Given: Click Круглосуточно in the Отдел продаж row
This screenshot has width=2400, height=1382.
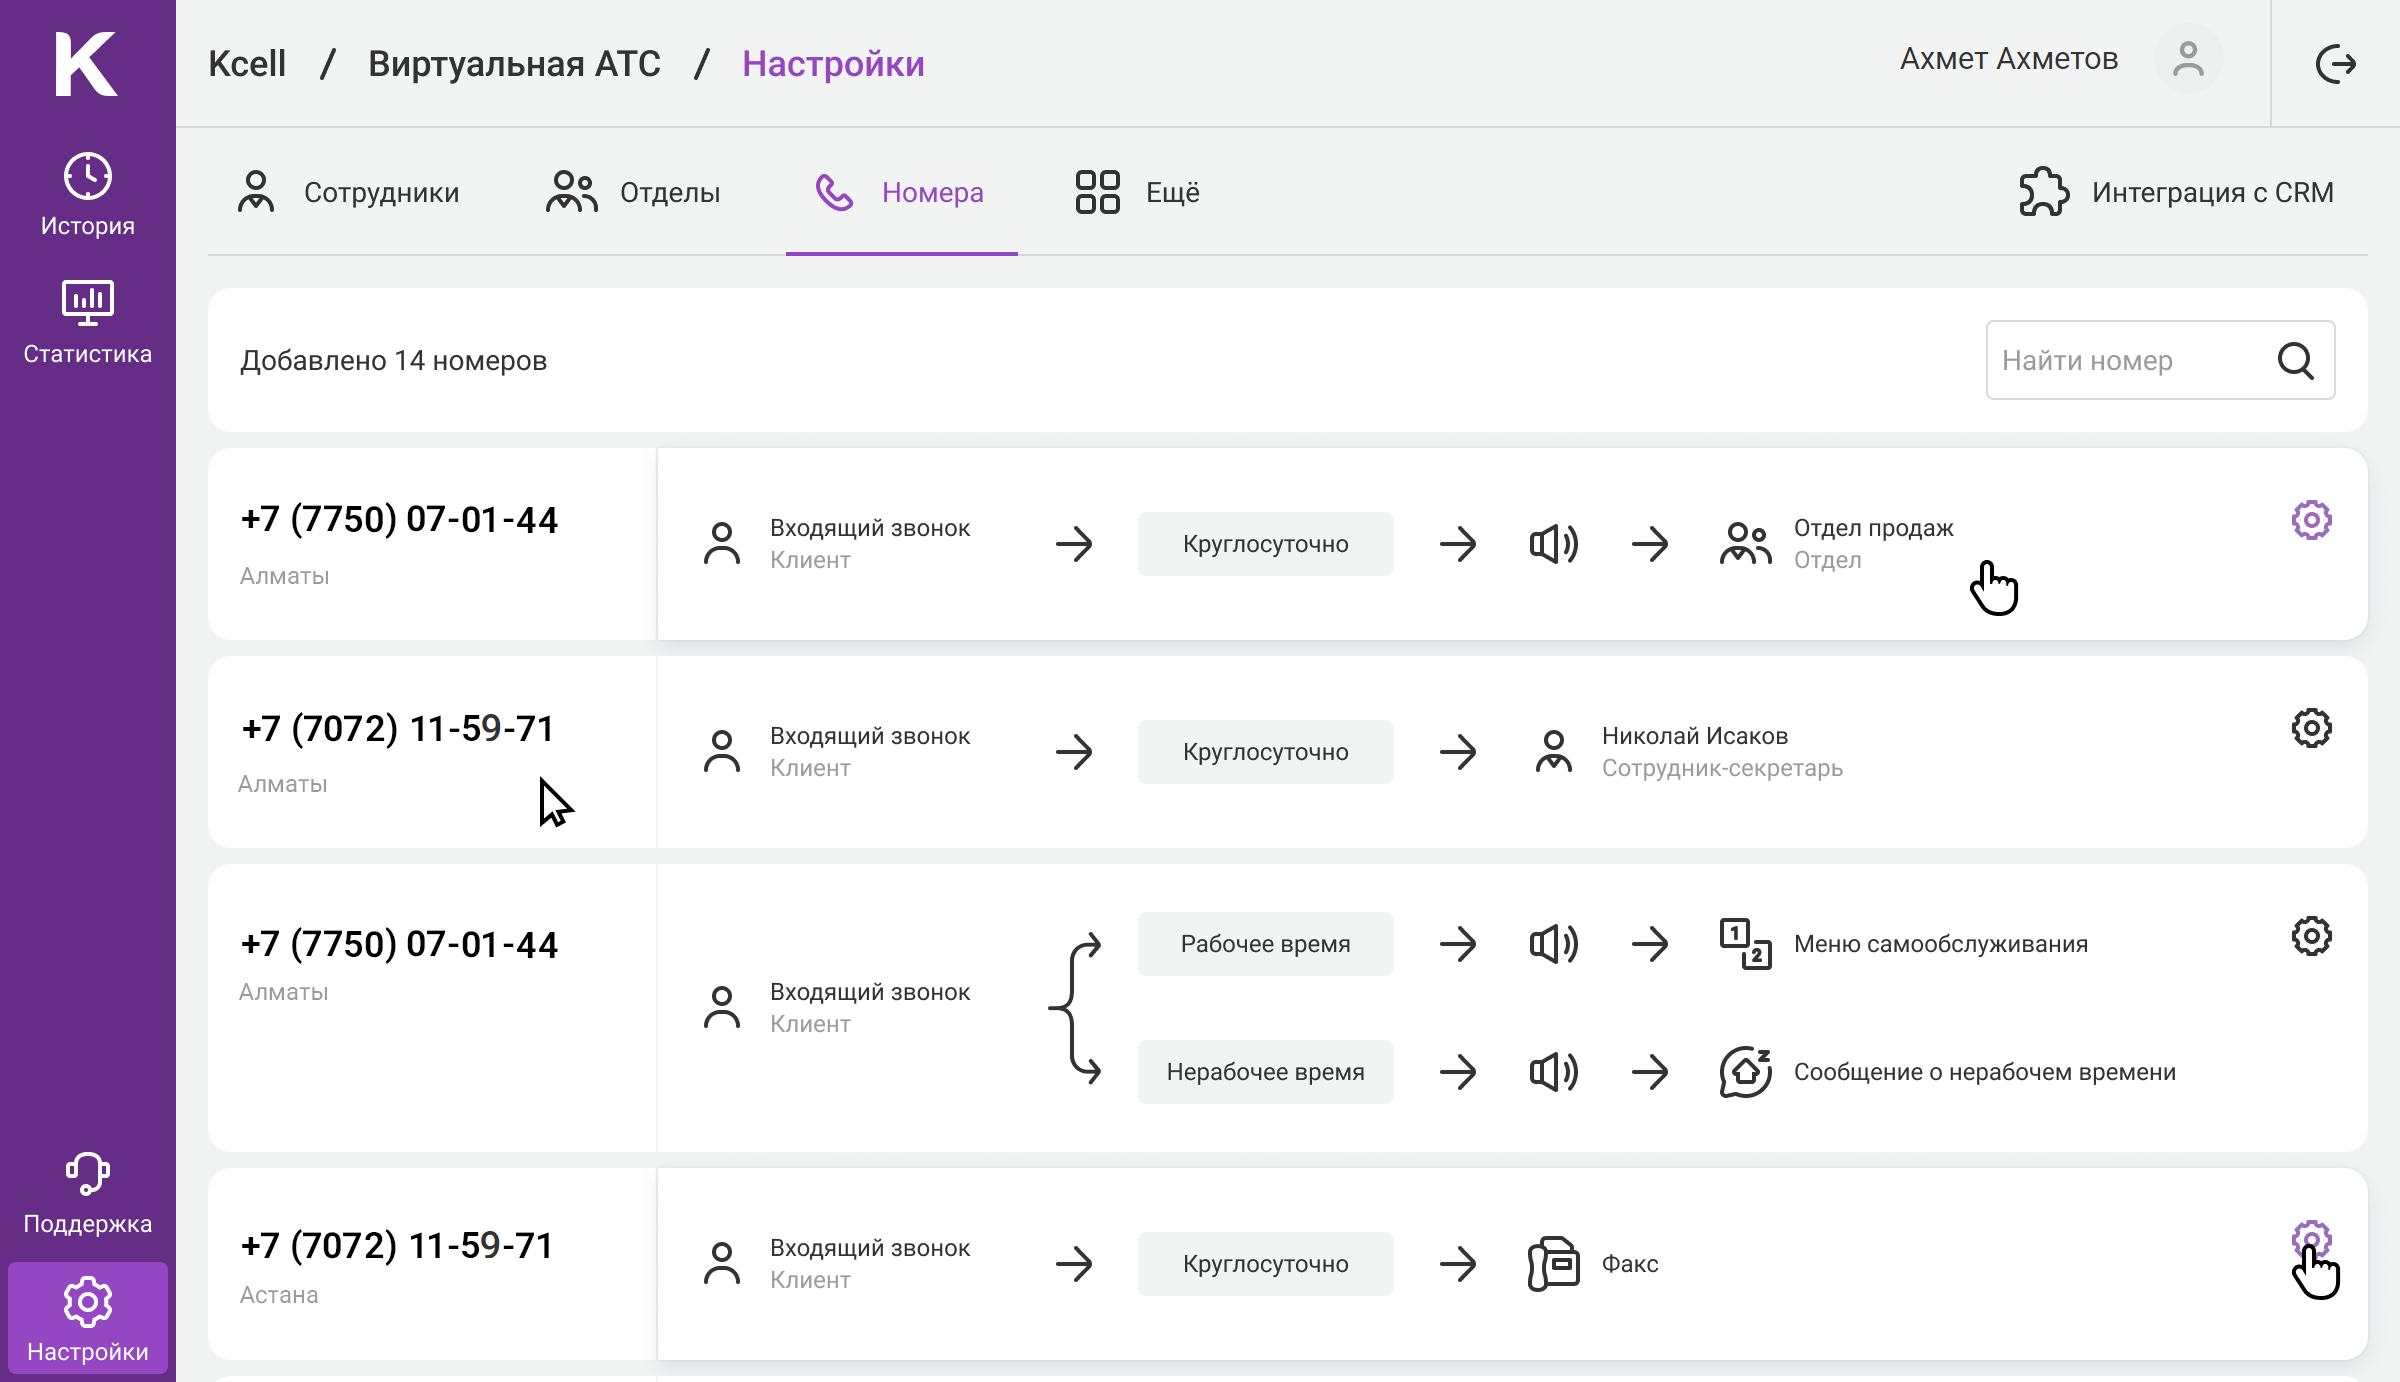Looking at the screenshot, I should pyautogui.click(x=1266, y=544).
